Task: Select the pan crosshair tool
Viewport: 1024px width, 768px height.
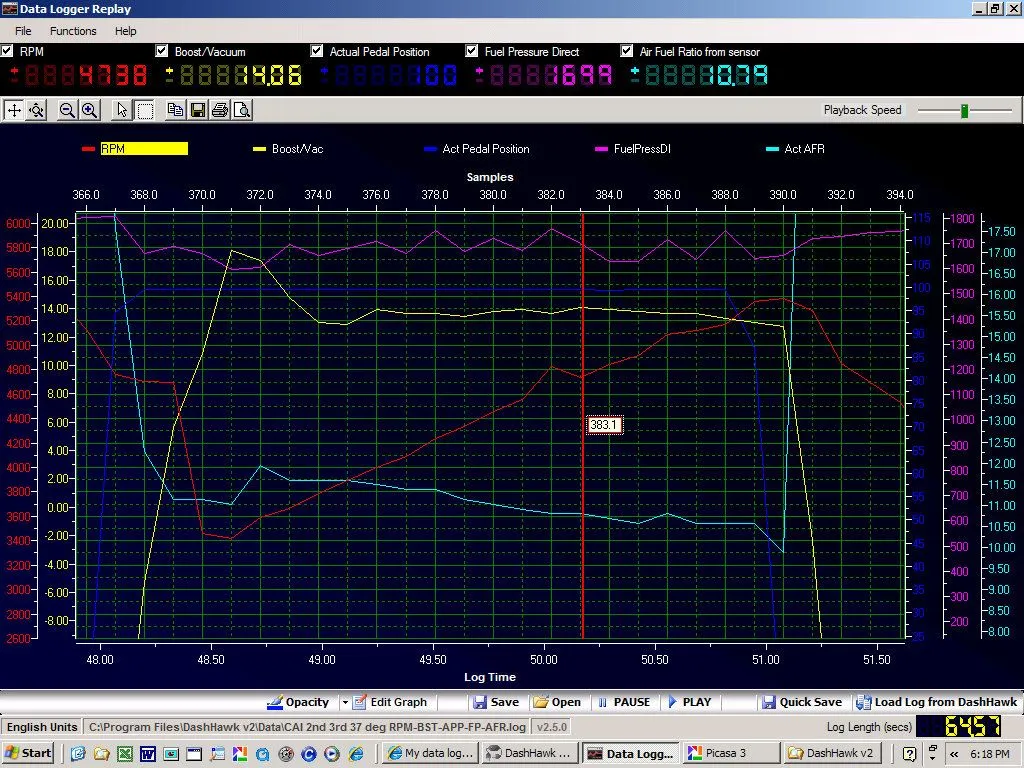Action: (x=14, y=110)
